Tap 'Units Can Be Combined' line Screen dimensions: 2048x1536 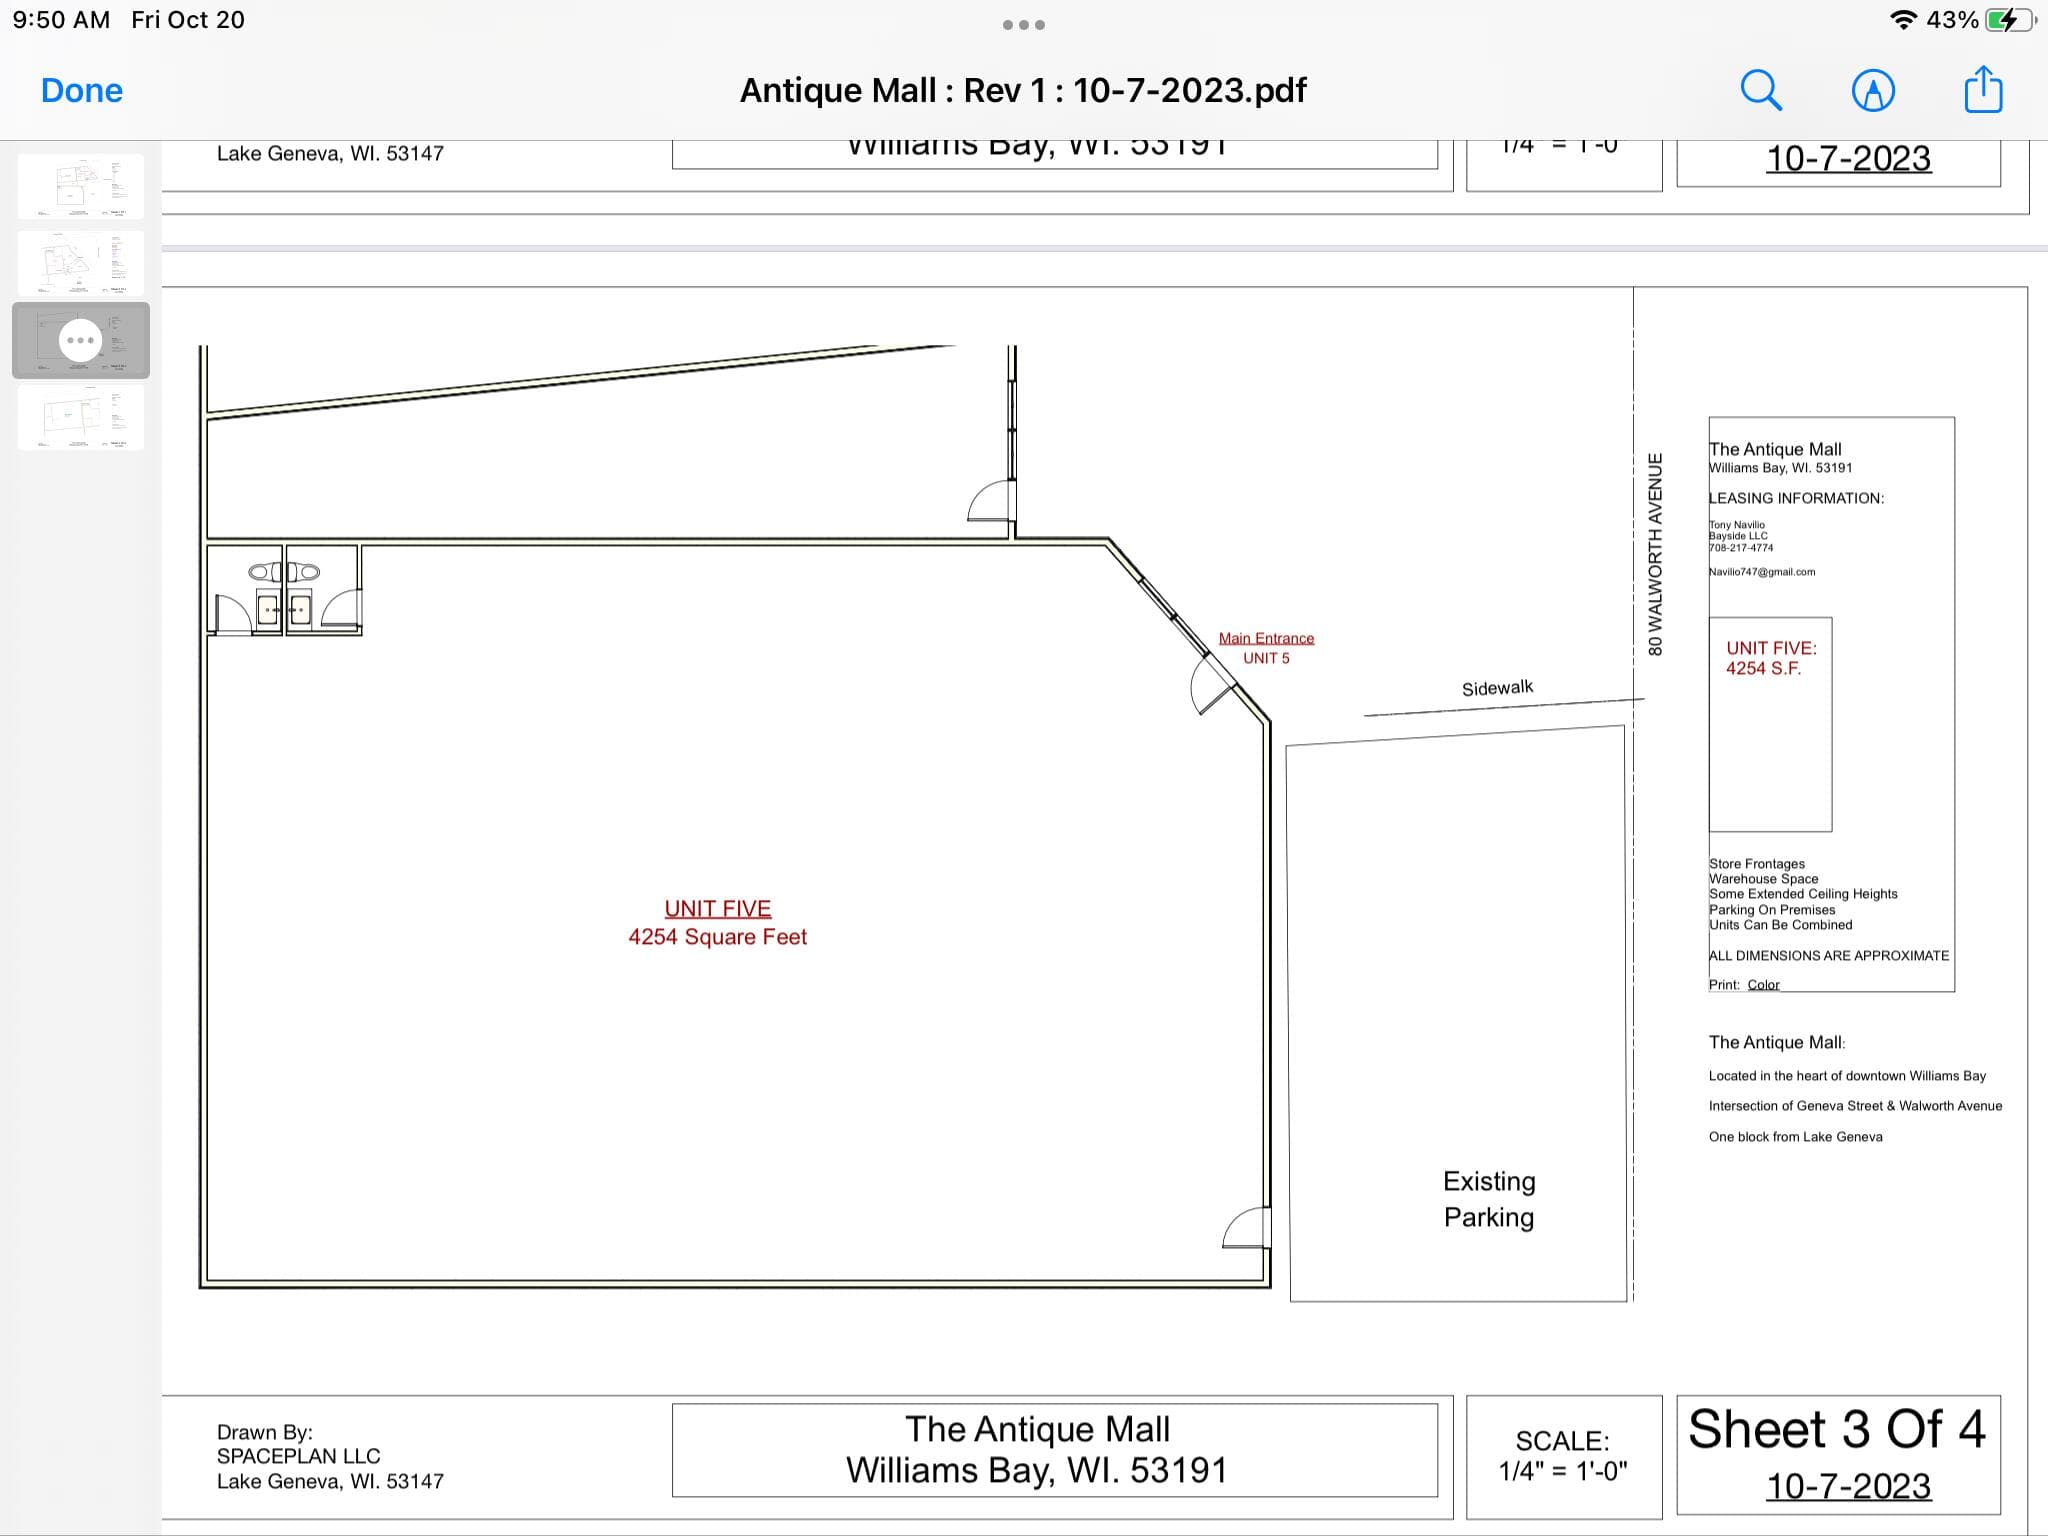(x=1780, y=925)
